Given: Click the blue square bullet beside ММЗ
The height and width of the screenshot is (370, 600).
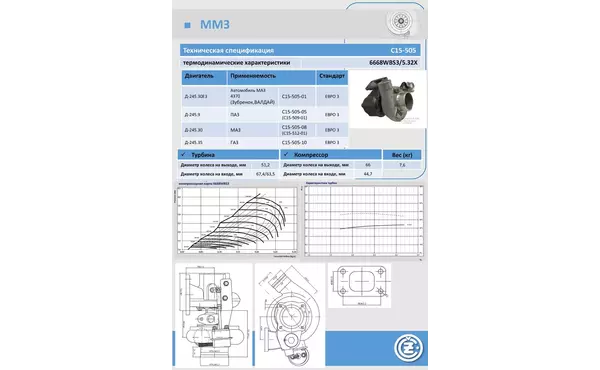Looking at the screenshot, I should [187, 25].
